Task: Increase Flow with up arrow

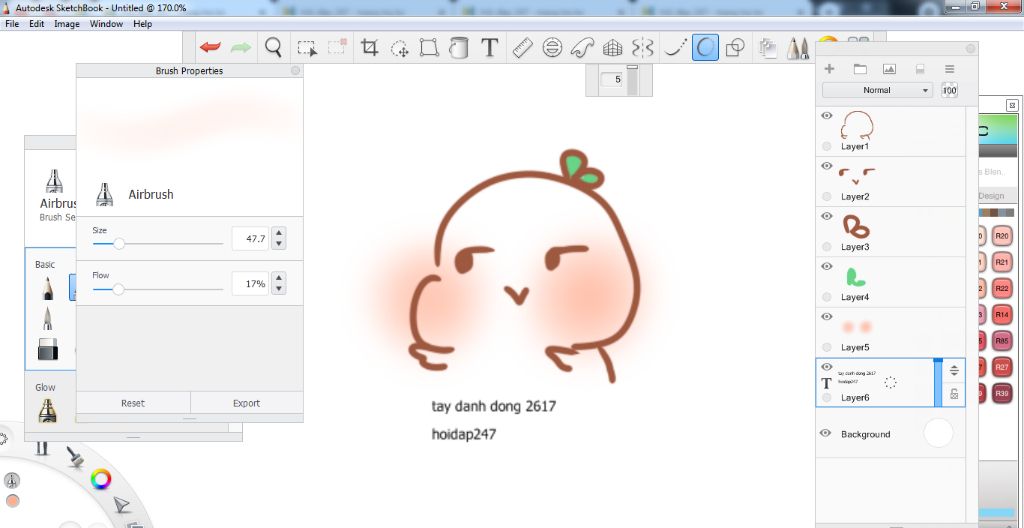Action: click(x=279, y=278)
